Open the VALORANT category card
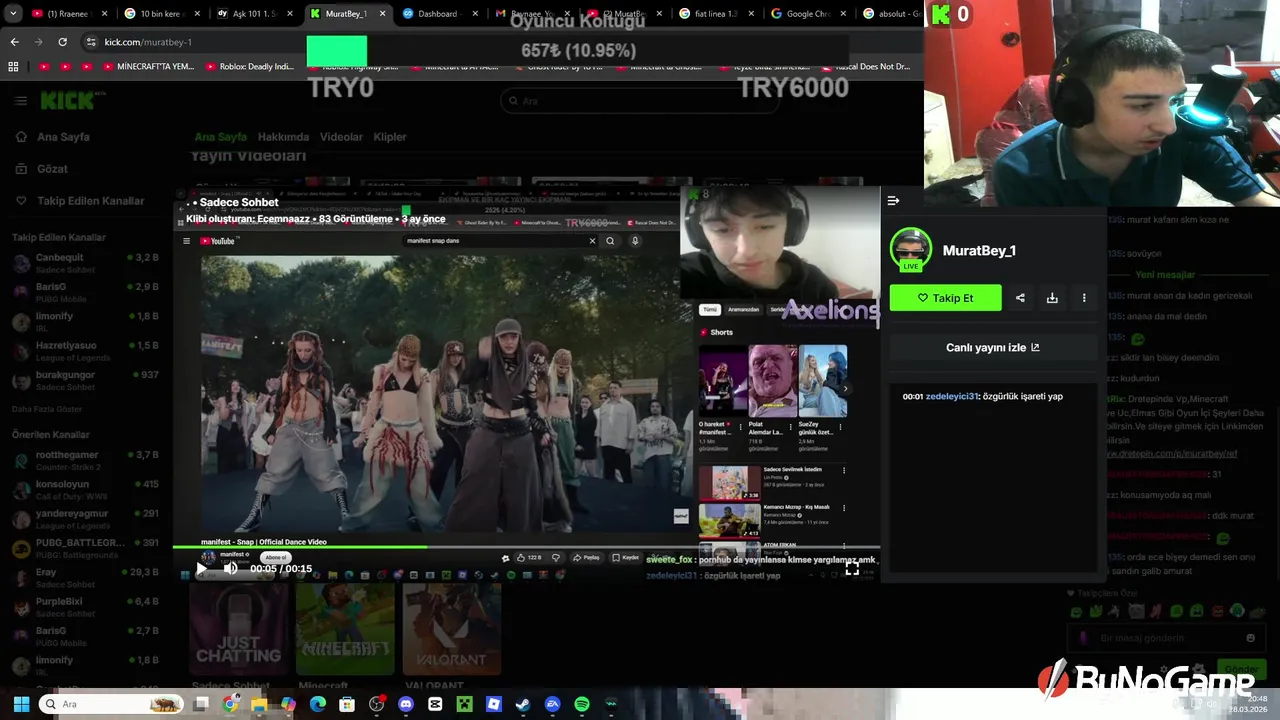 452,628
